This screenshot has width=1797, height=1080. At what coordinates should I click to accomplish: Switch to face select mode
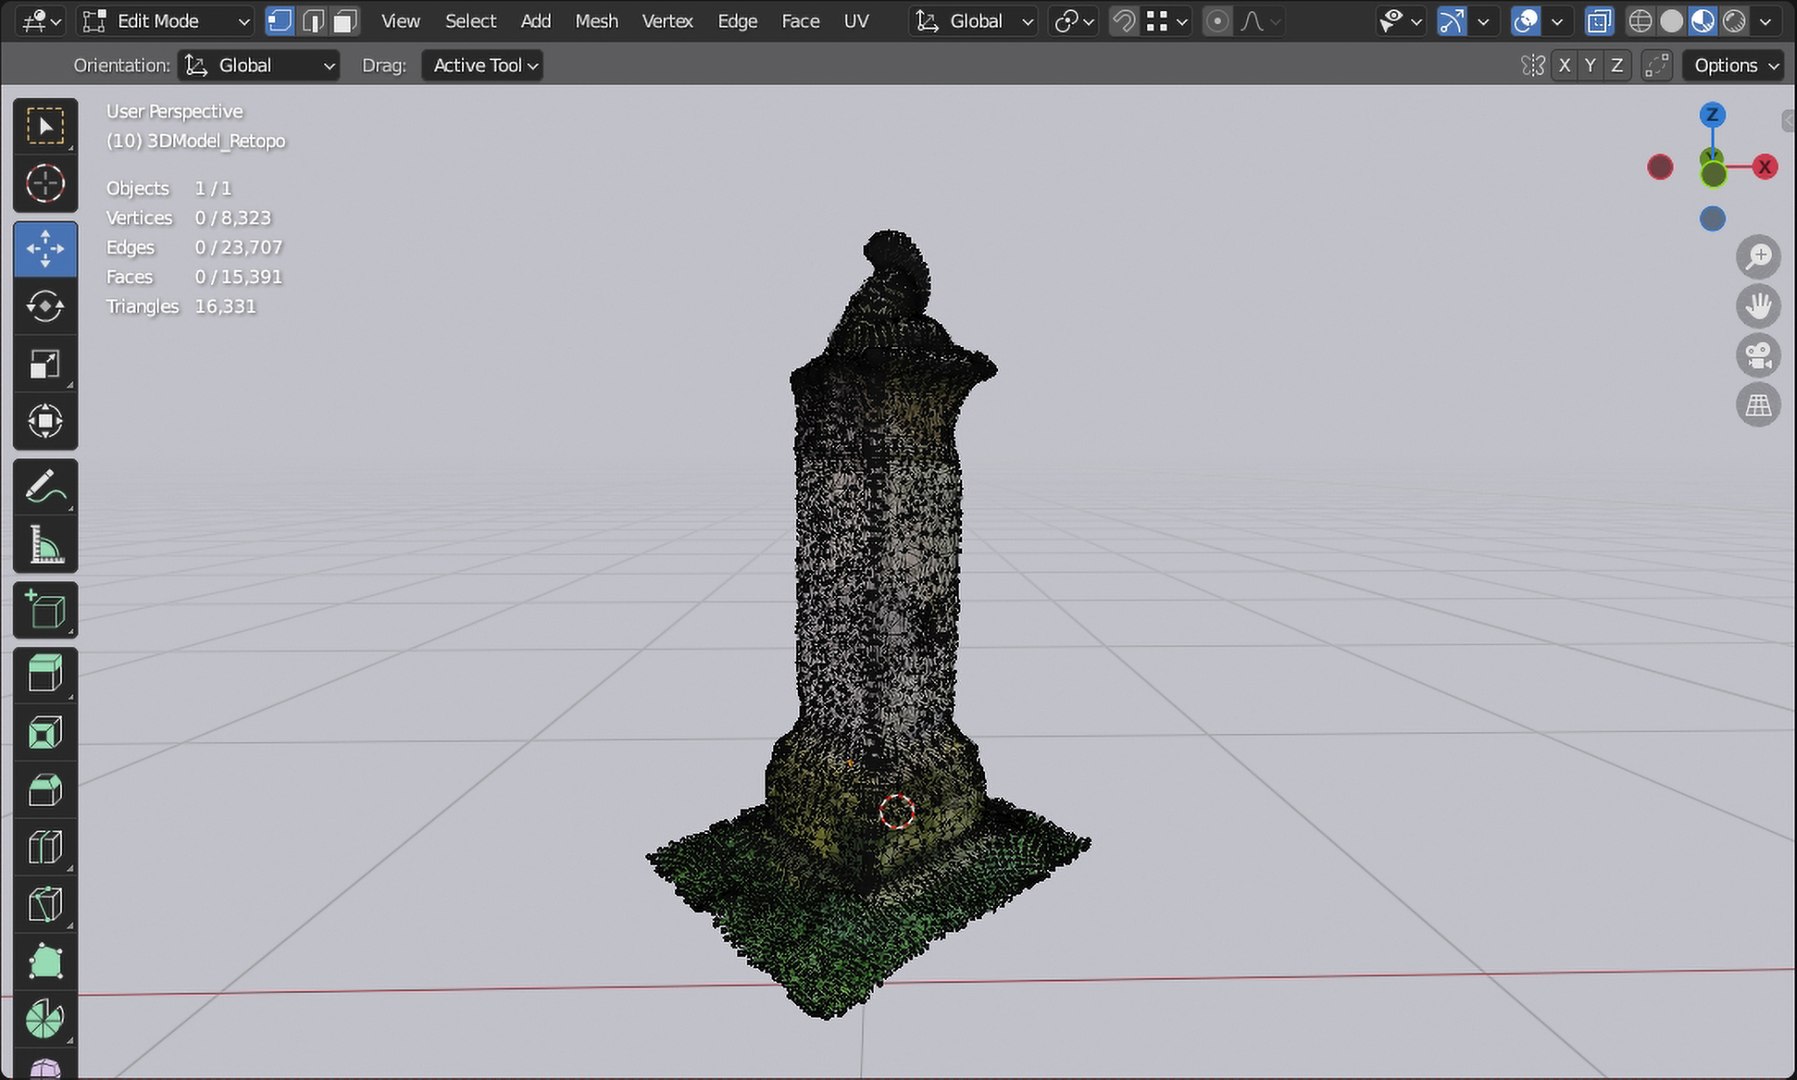346,21
